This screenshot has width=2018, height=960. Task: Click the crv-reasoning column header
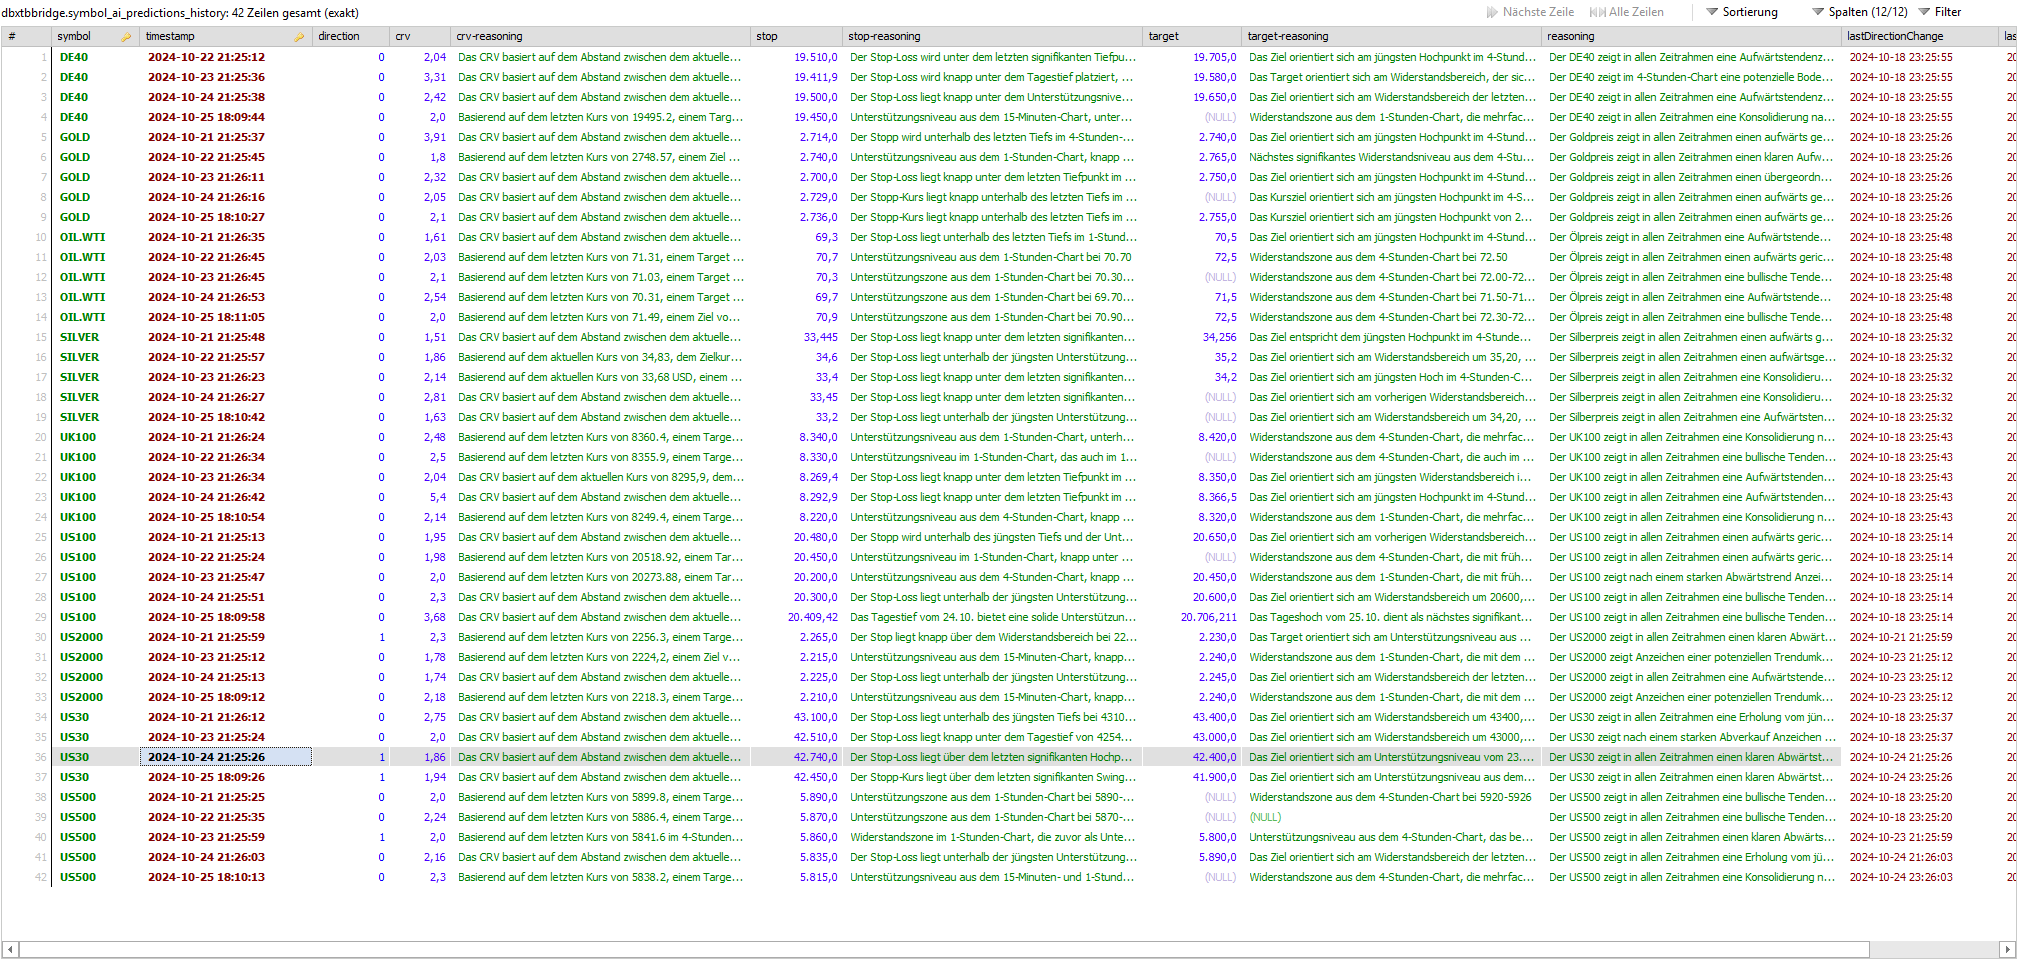coord(600,36)
